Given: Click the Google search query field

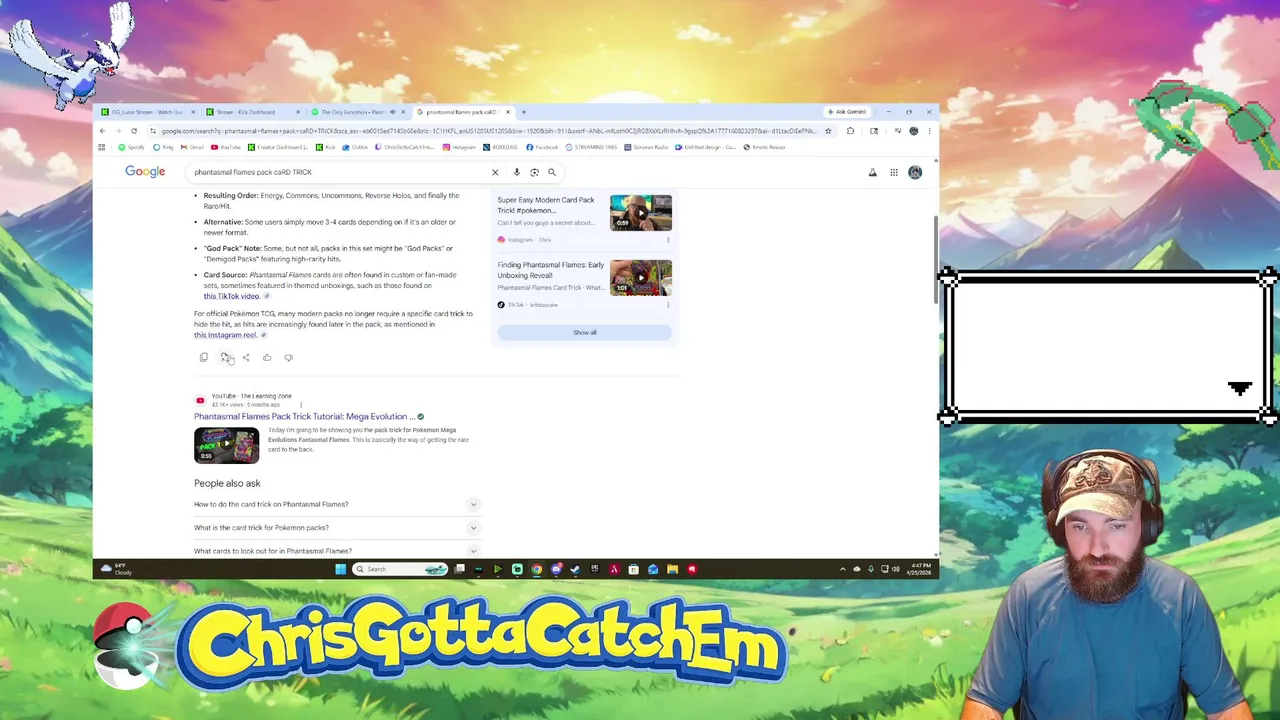Looking at the screenshot, I should pyautogui.click(x=340, y=172).
